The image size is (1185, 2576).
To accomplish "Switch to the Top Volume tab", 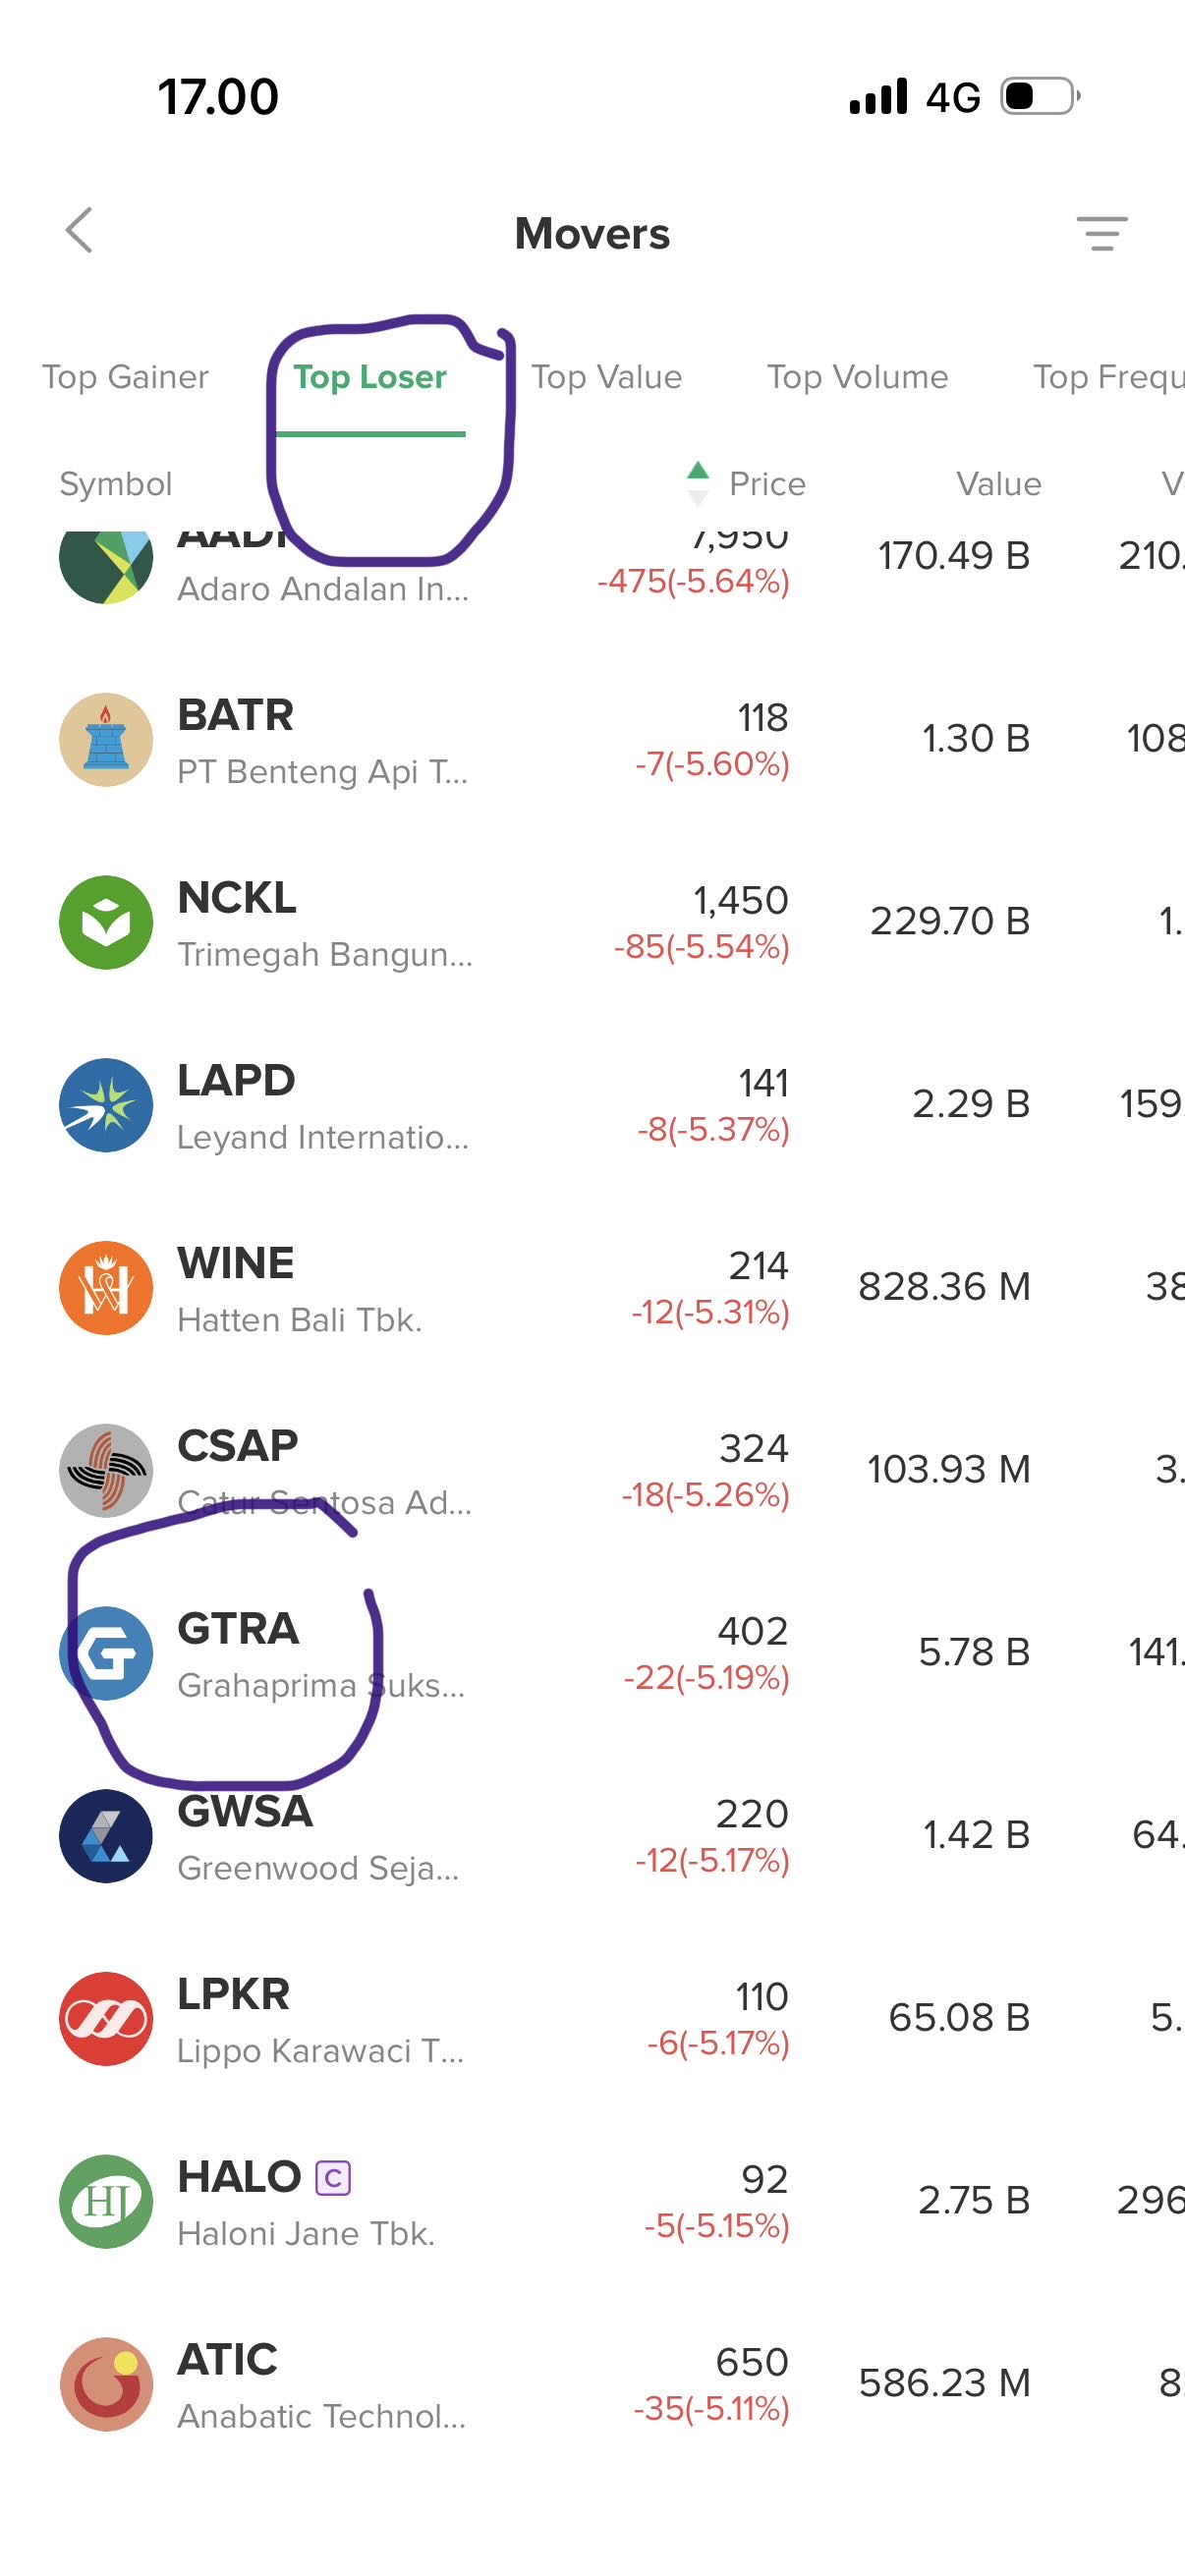I will coord(857,377).
